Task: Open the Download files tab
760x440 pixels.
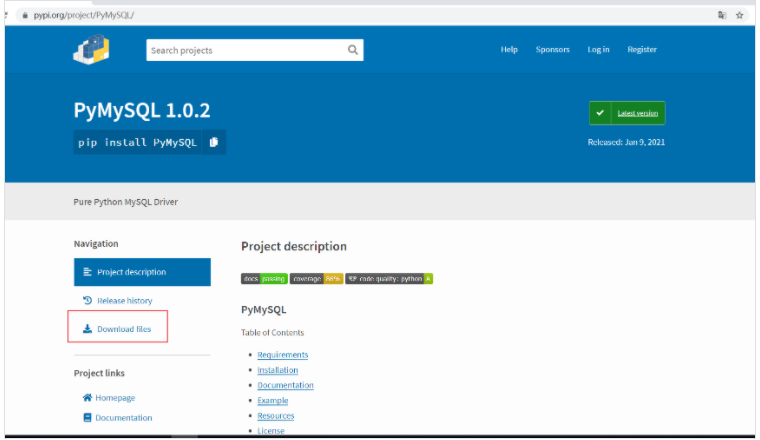Action: (x=124, y=329)
